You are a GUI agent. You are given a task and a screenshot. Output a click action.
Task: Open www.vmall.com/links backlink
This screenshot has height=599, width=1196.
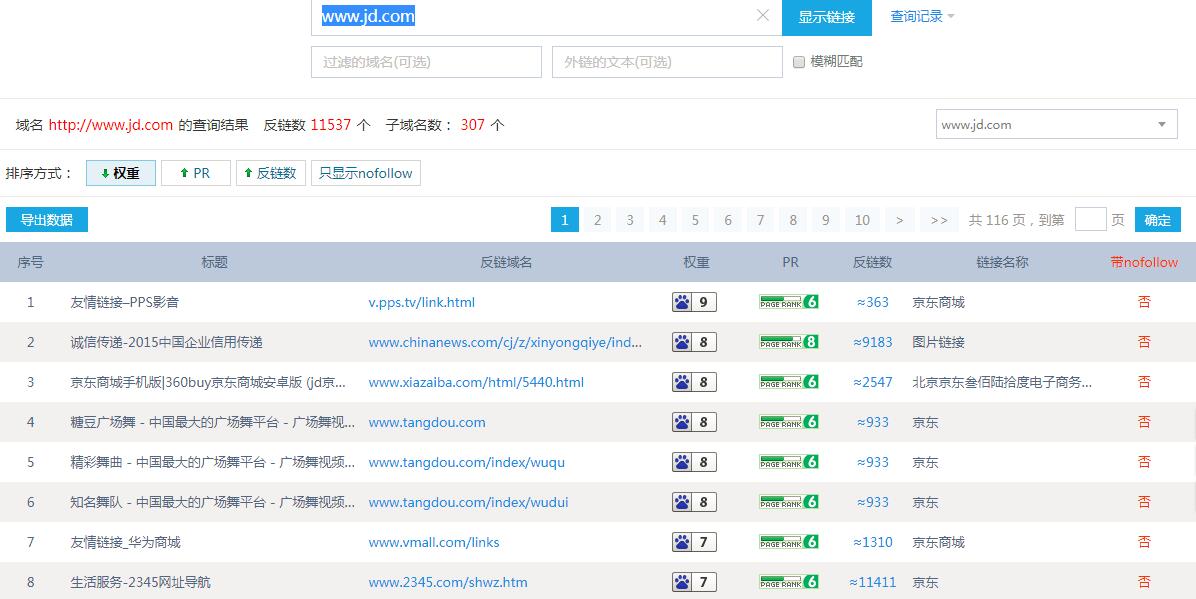(434, 543)
